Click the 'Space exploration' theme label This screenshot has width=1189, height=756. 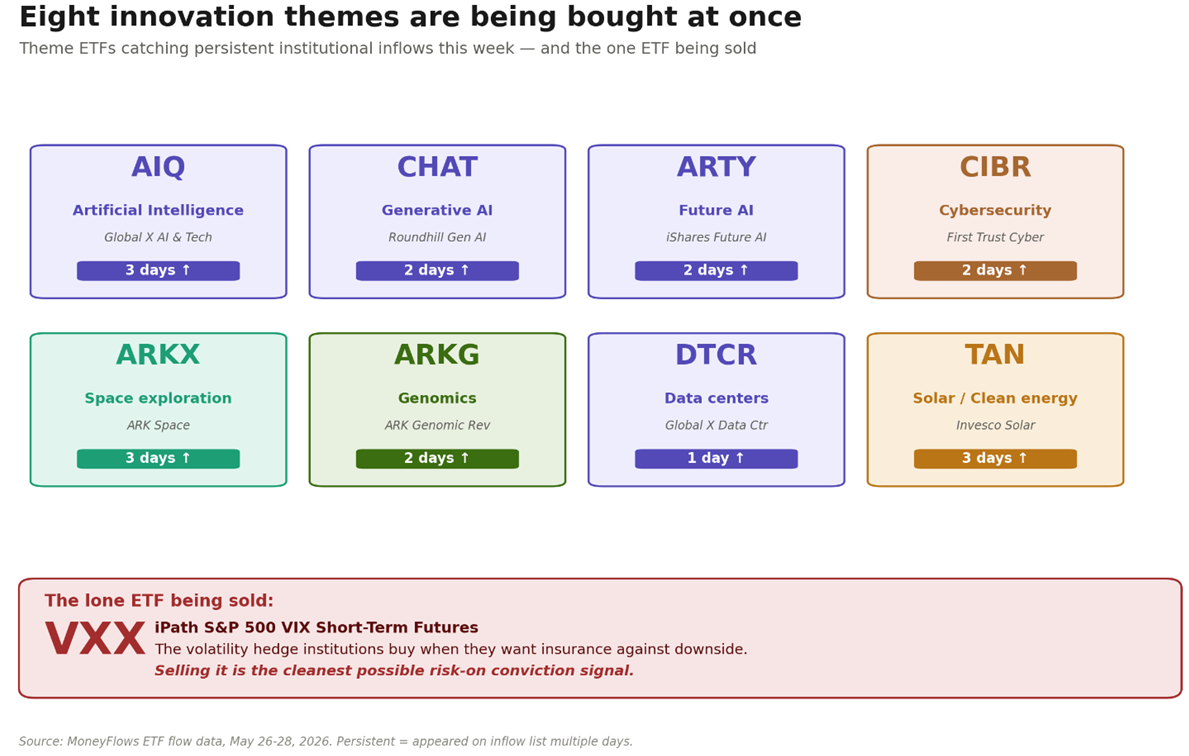158,398
